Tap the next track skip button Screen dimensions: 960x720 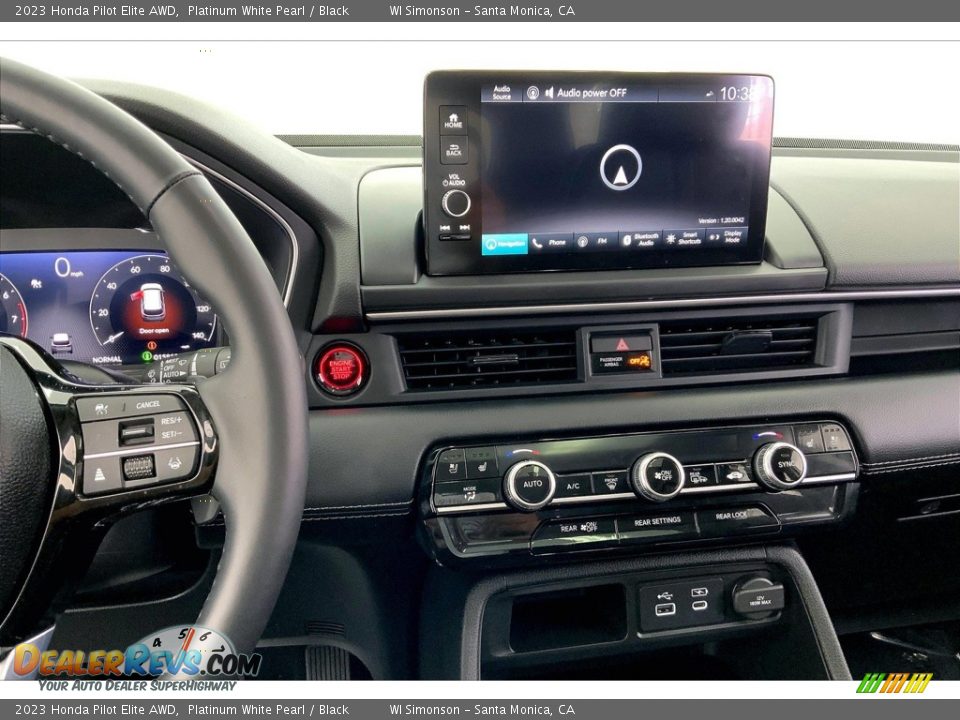coord(465,228)
